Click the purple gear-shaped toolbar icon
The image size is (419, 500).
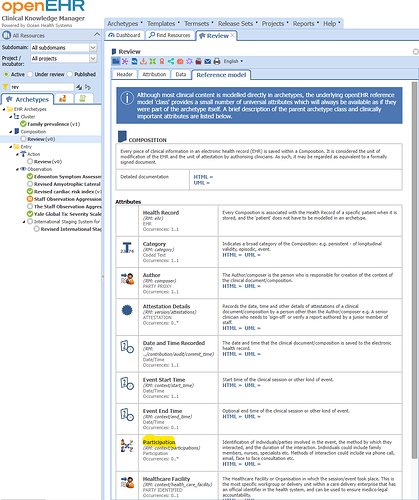(189, 61)
